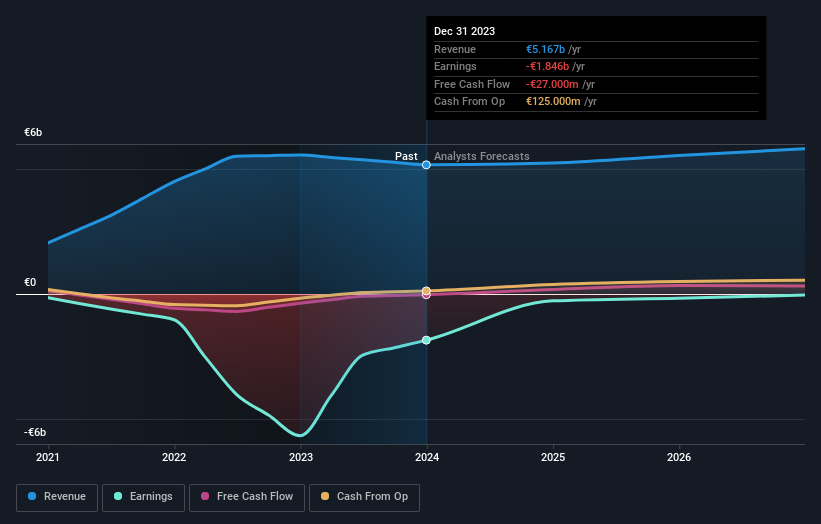Toggle the Free Cash Flow legend button

tap(247, 497)
